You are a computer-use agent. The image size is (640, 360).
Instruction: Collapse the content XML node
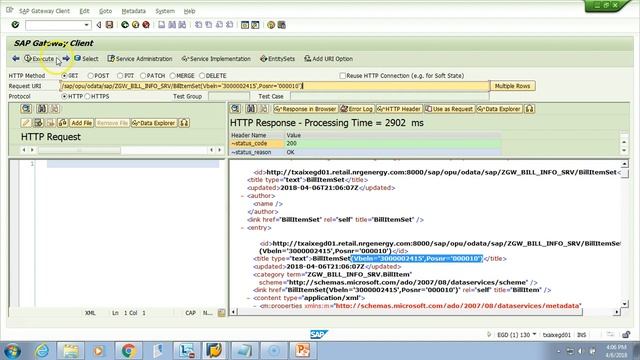249,298
